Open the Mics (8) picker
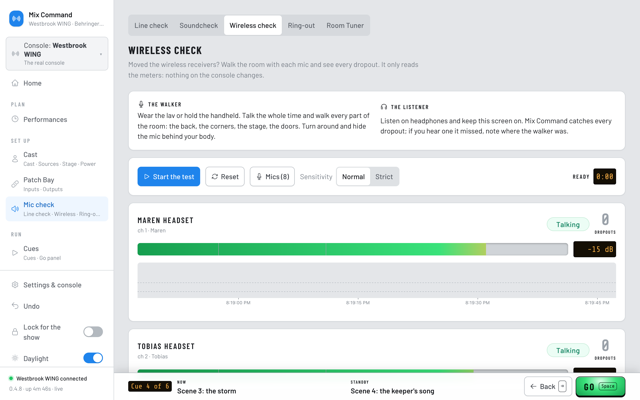640x400 pixels. 272,177
